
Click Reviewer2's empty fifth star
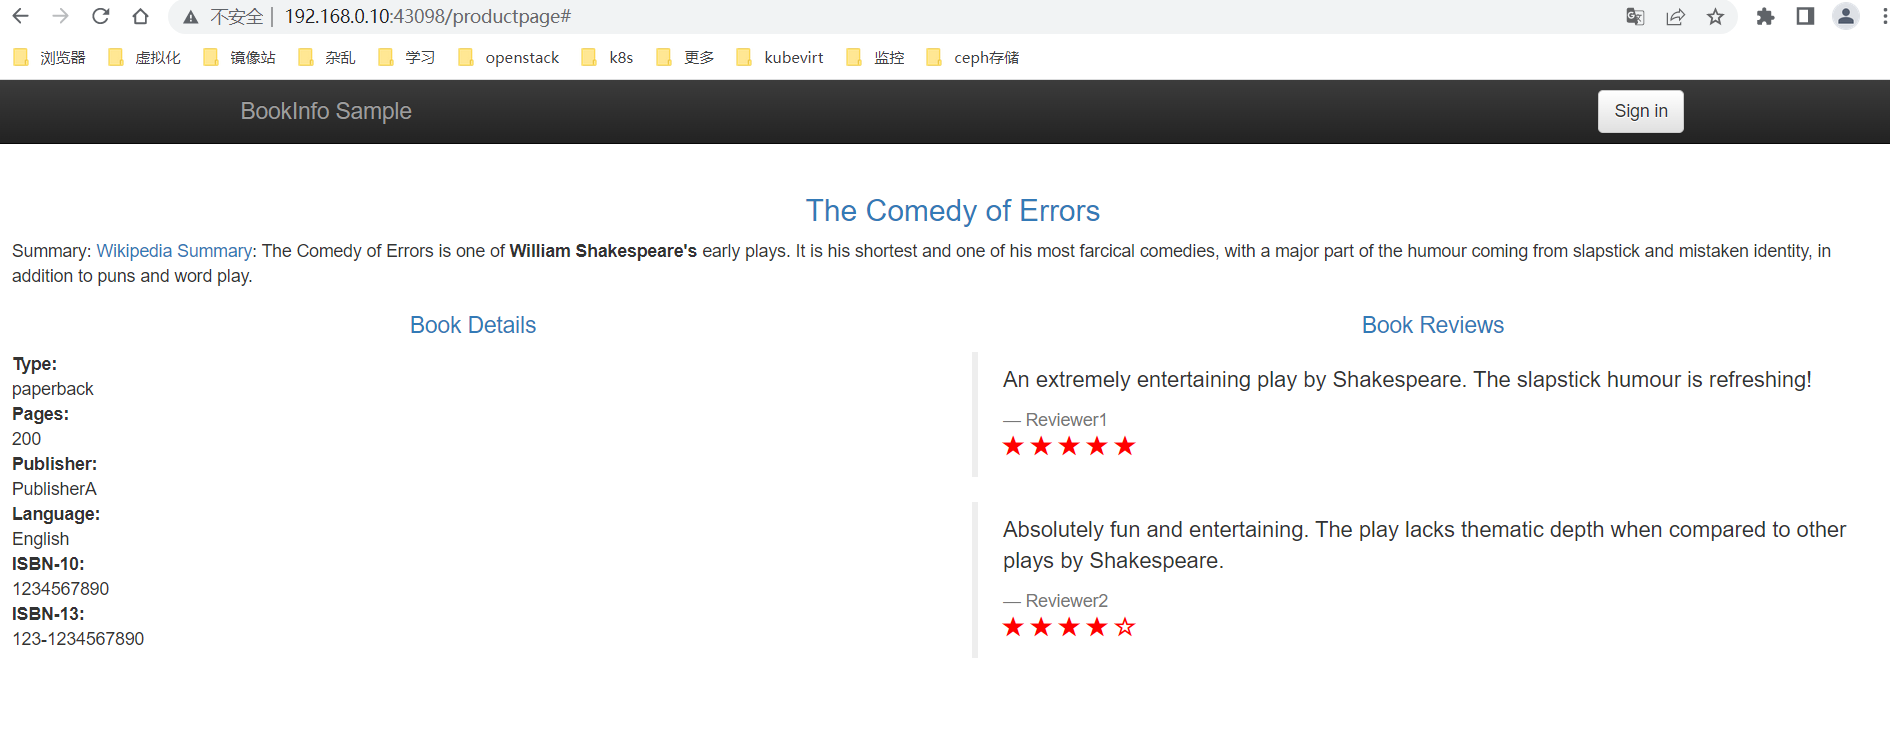[1125, 627]
